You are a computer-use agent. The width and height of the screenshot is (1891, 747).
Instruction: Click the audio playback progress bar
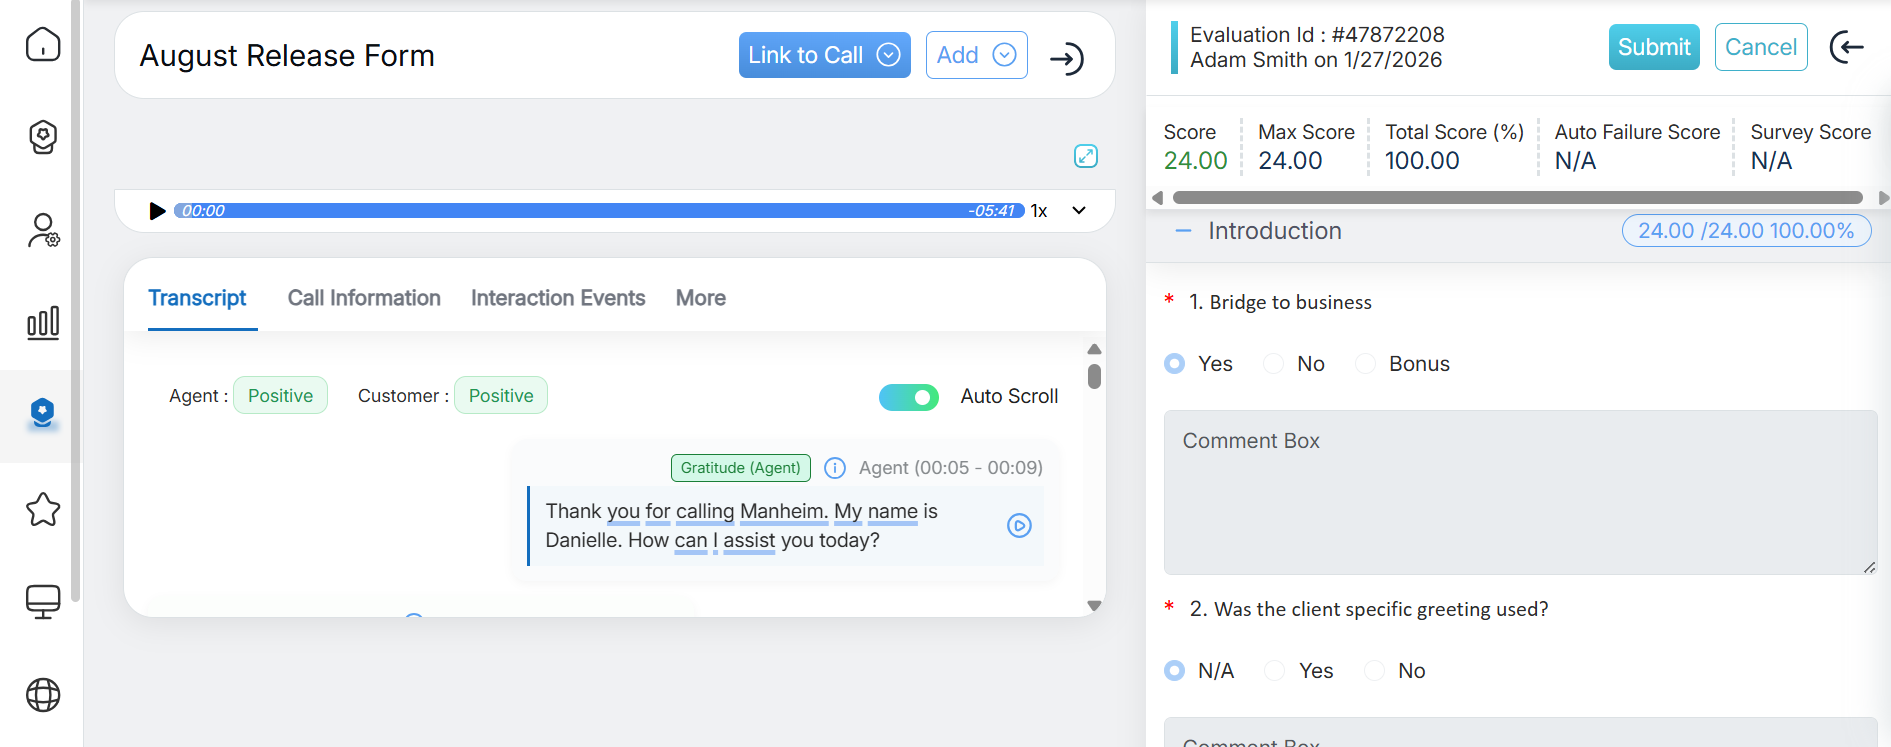click(598, 211)
